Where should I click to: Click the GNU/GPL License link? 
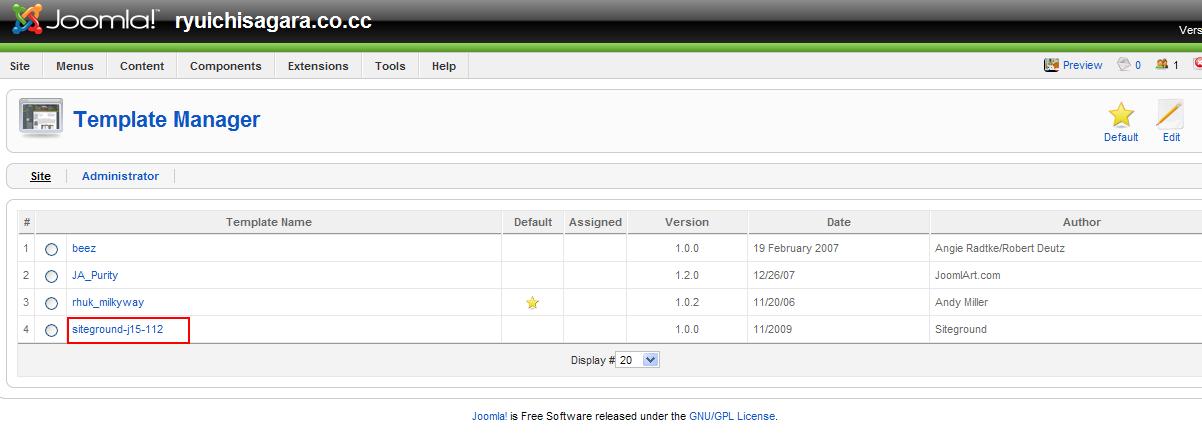point(732,416)
